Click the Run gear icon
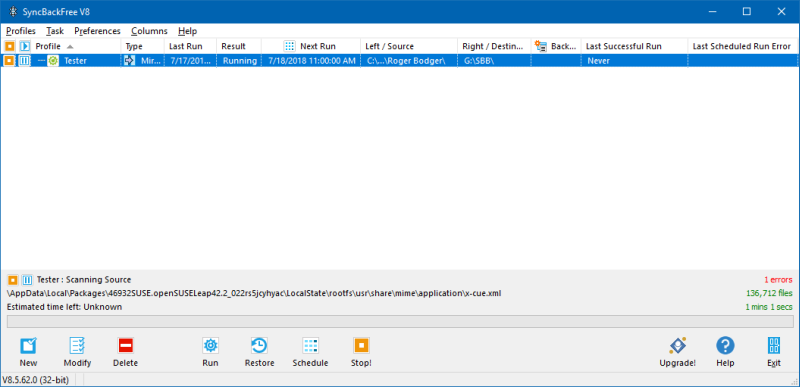This screenshot has height=387, width=800. 210,346
